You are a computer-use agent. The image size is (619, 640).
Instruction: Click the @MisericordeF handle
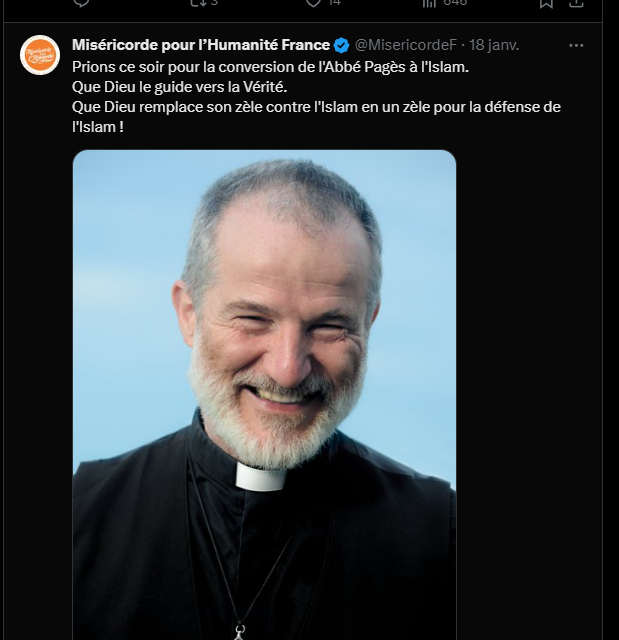click(405, 45)
